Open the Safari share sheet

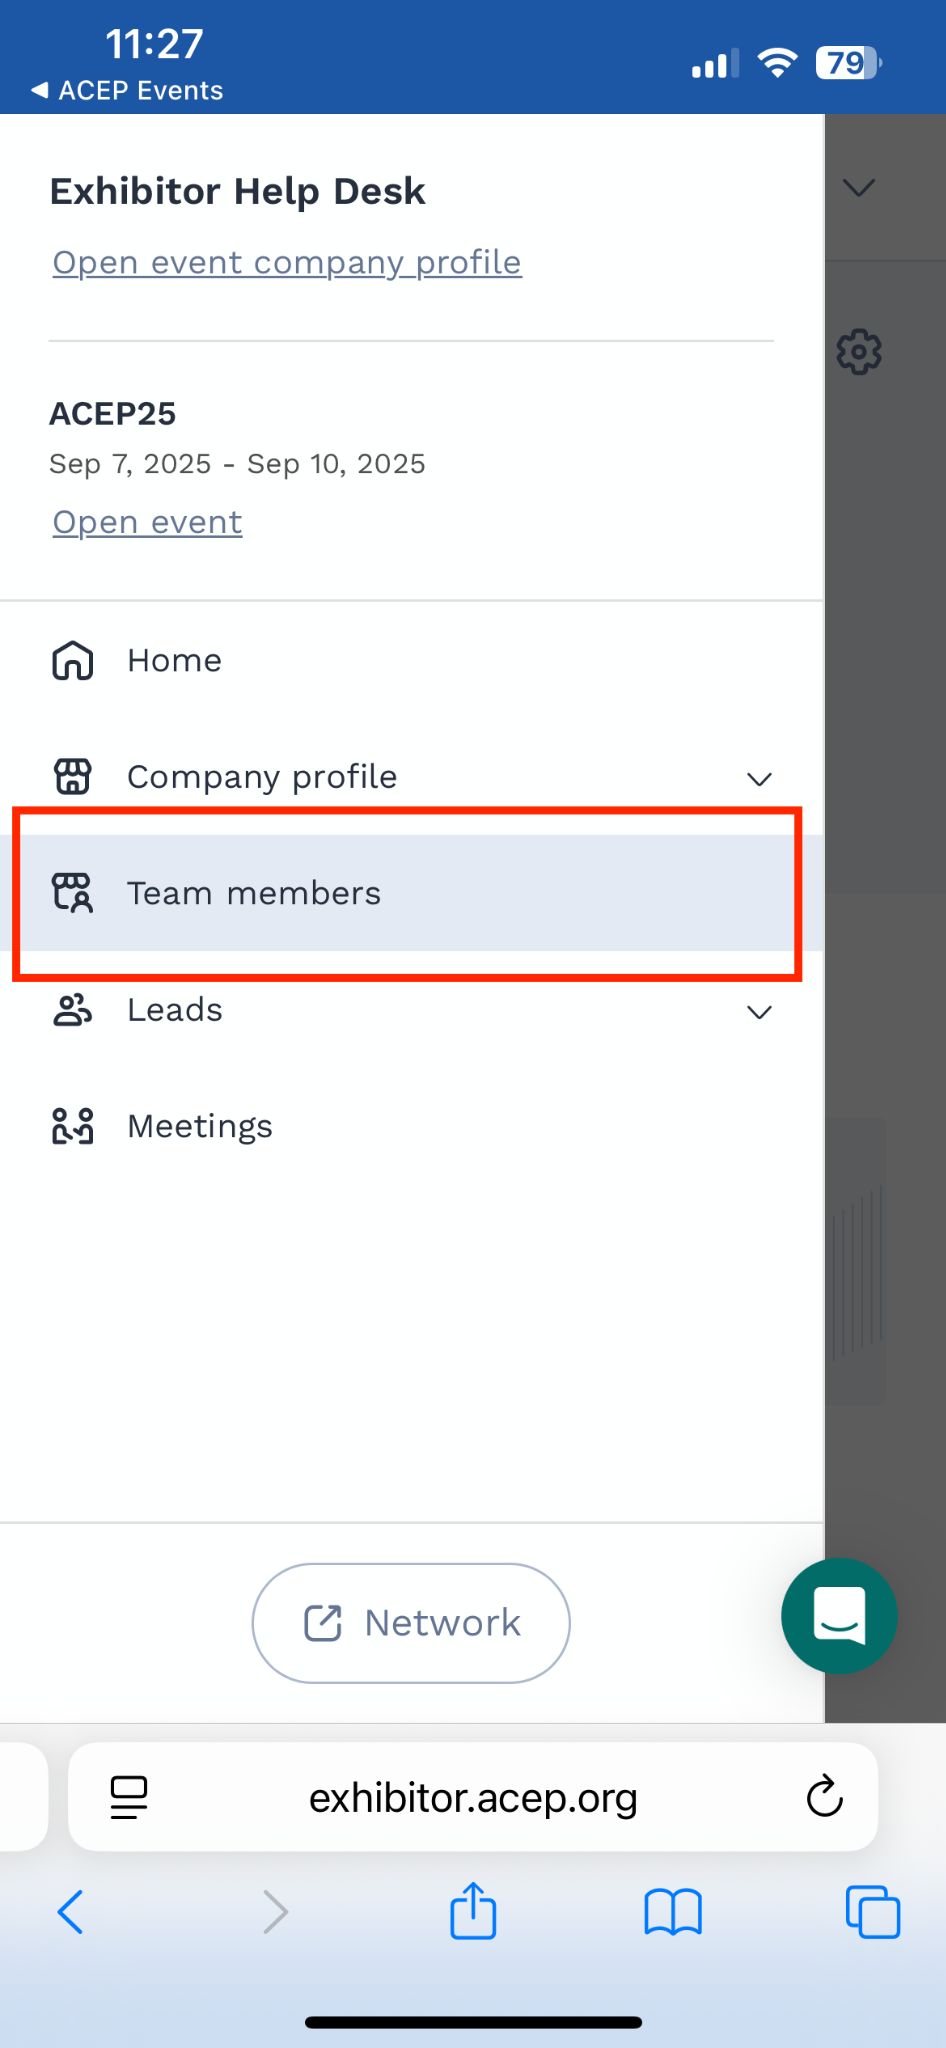tap(472, 1911)
